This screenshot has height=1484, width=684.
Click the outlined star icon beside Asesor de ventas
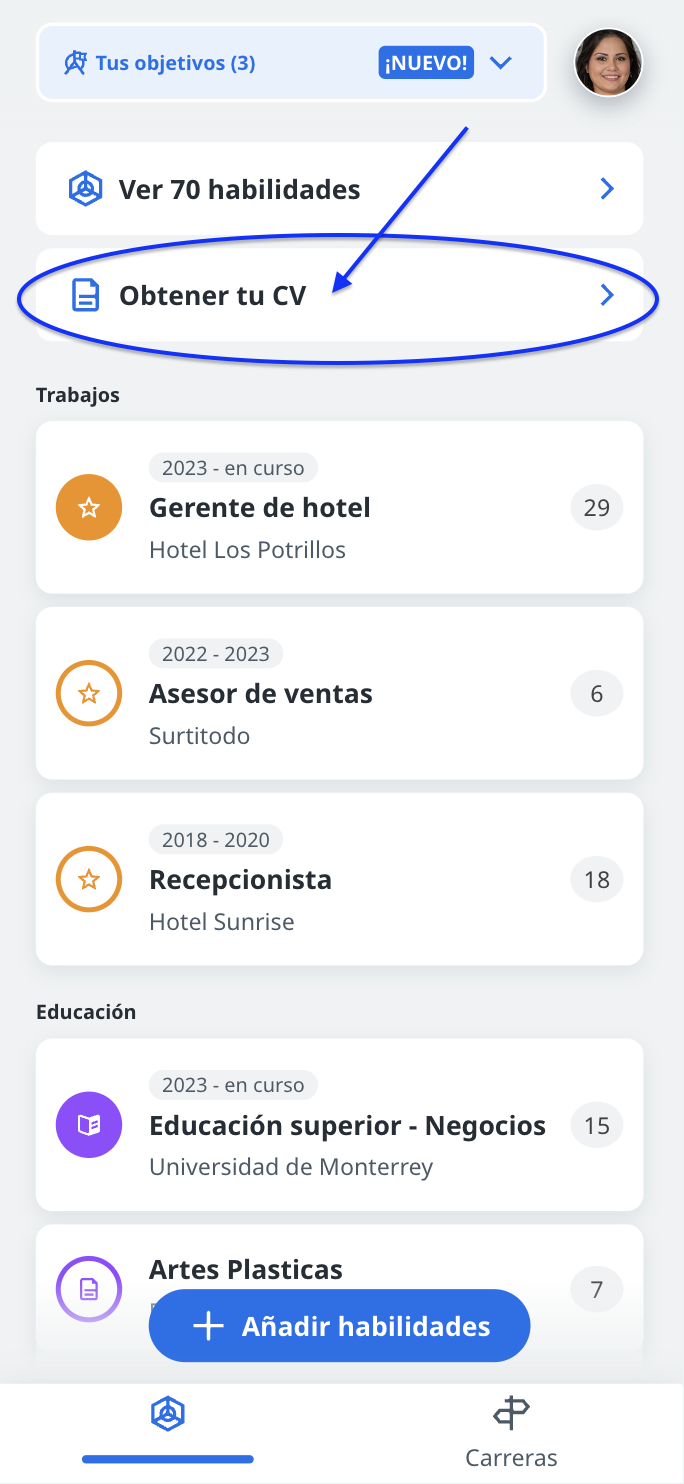pyautogui.click(x=89, y=693)
